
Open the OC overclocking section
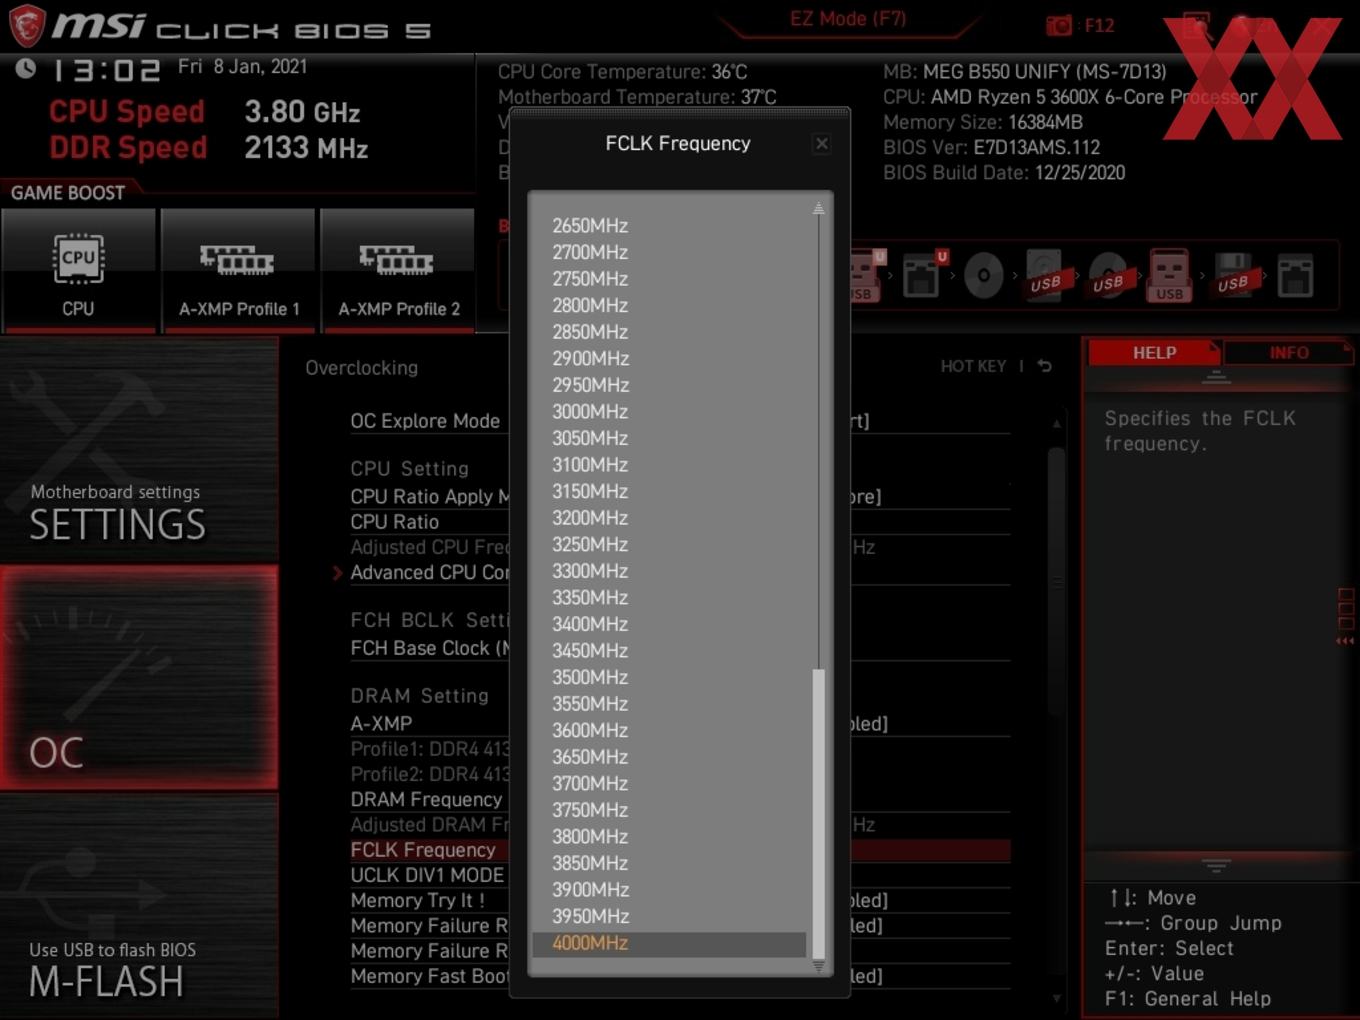(139, 678)
